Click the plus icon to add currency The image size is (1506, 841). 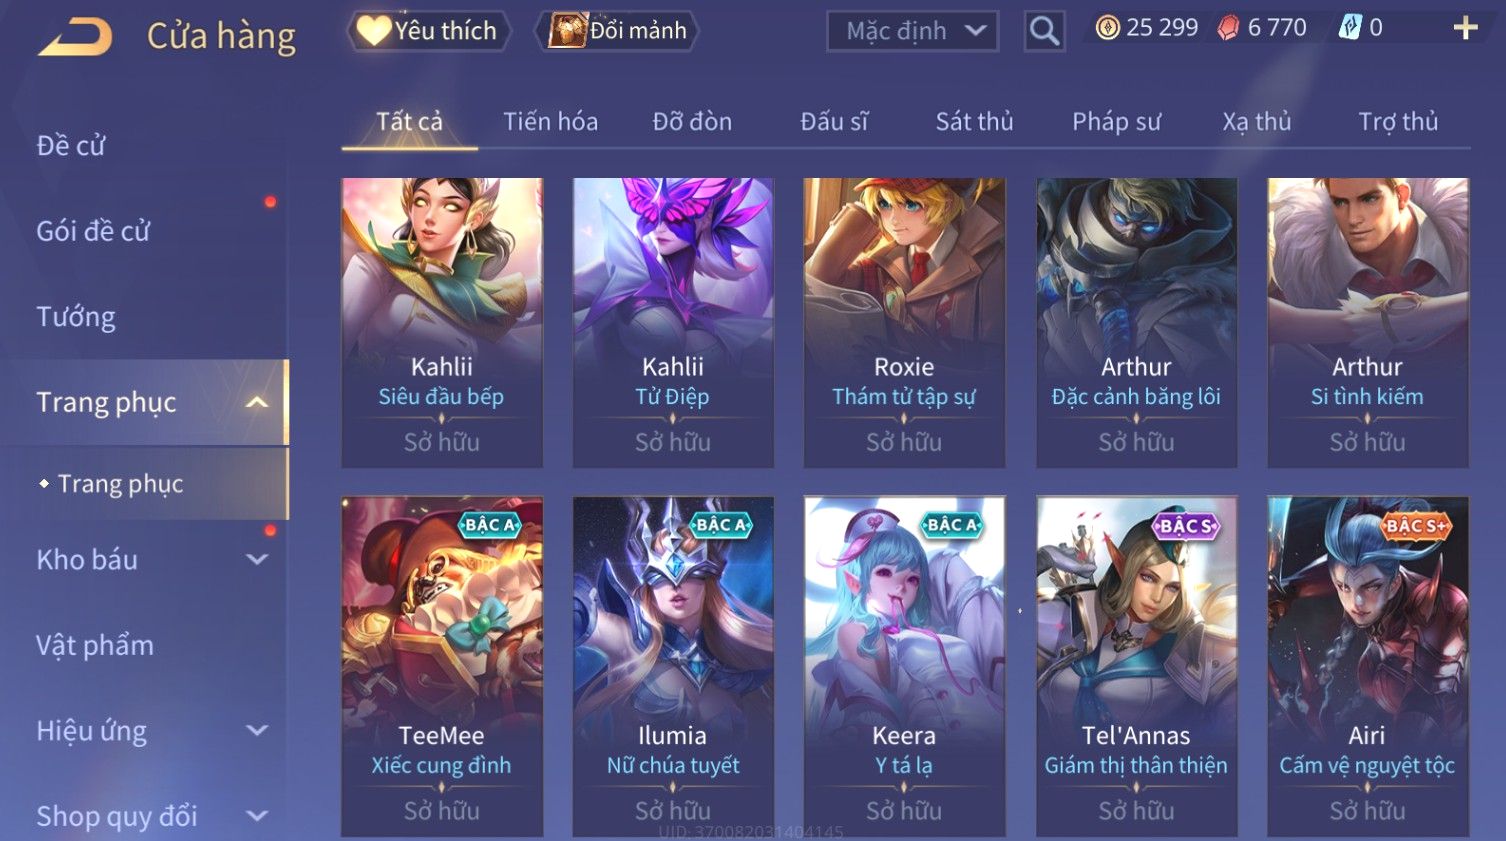tap(1465, 28)
